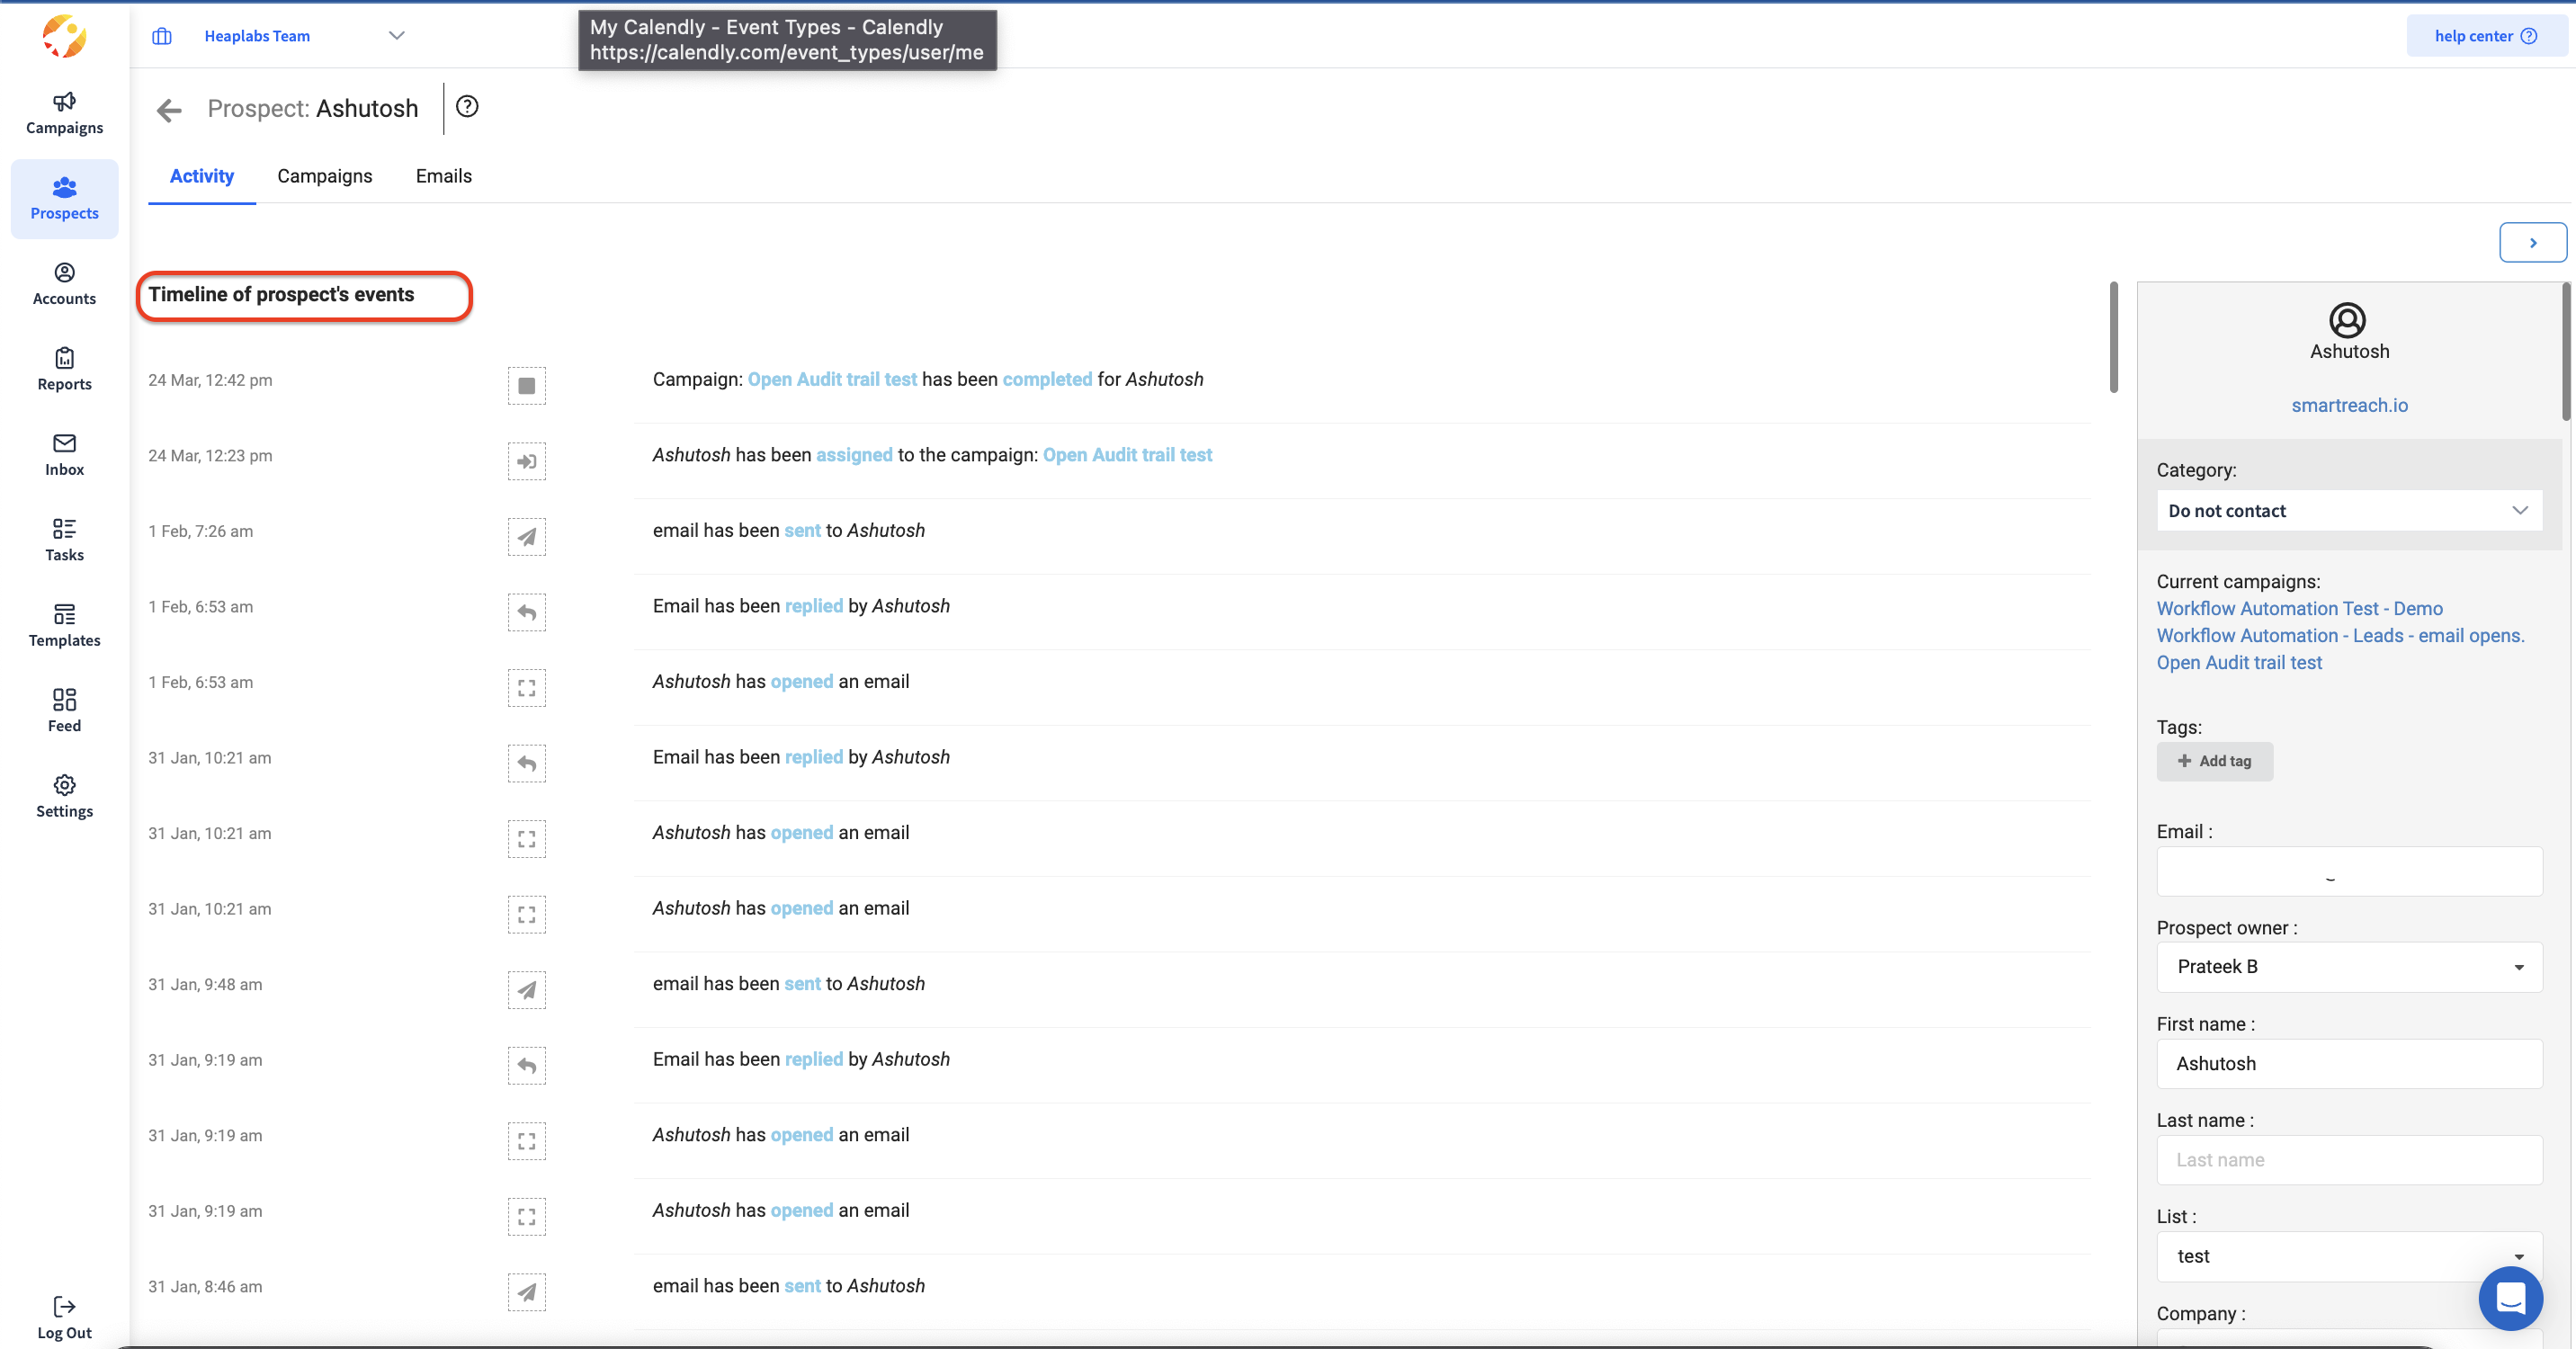Open the Templates section

coord(64,625)
